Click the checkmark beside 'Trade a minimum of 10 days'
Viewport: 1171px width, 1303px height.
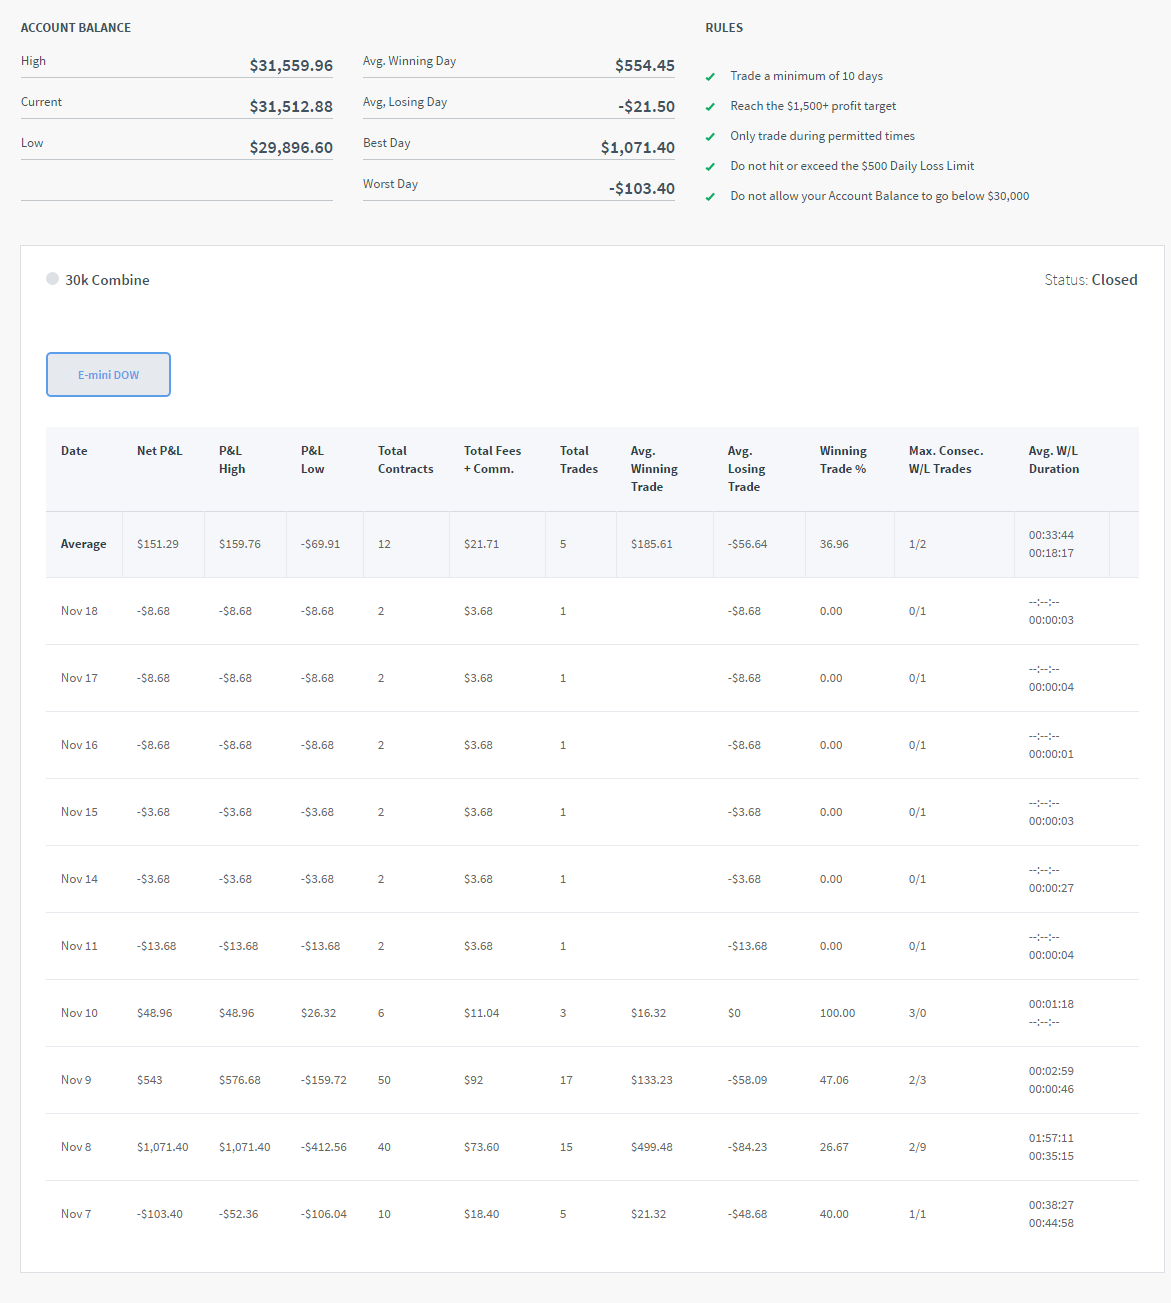pos(710,76)
